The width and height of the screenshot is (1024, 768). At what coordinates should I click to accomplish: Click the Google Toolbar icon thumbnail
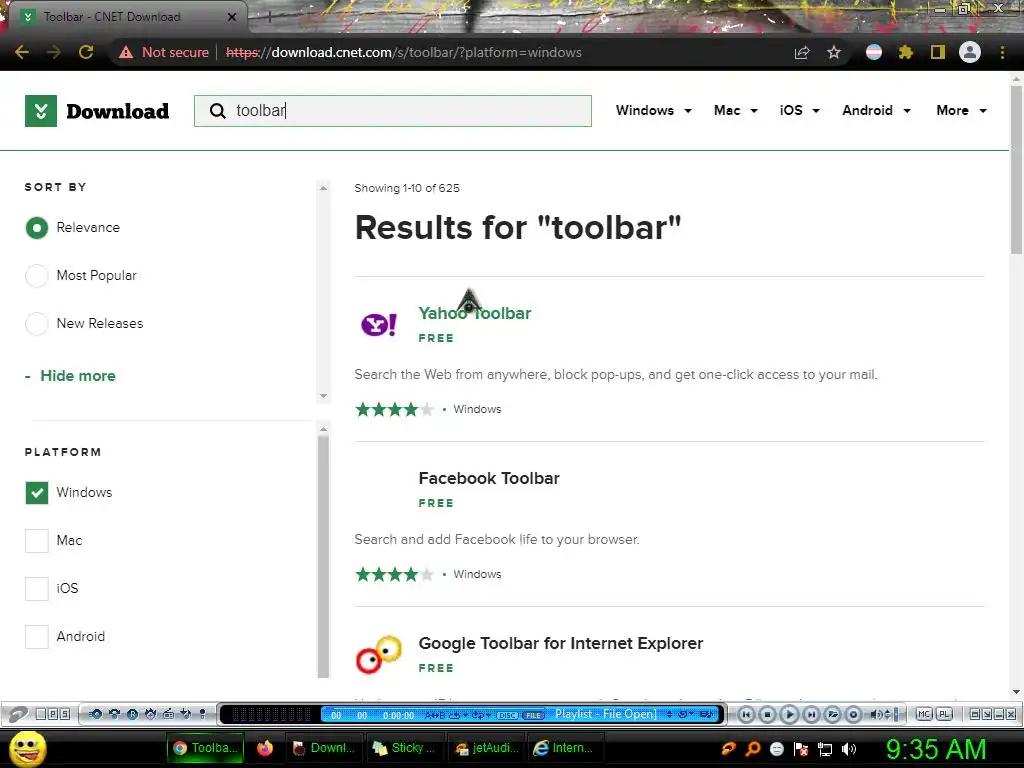[x=379, y=654]
